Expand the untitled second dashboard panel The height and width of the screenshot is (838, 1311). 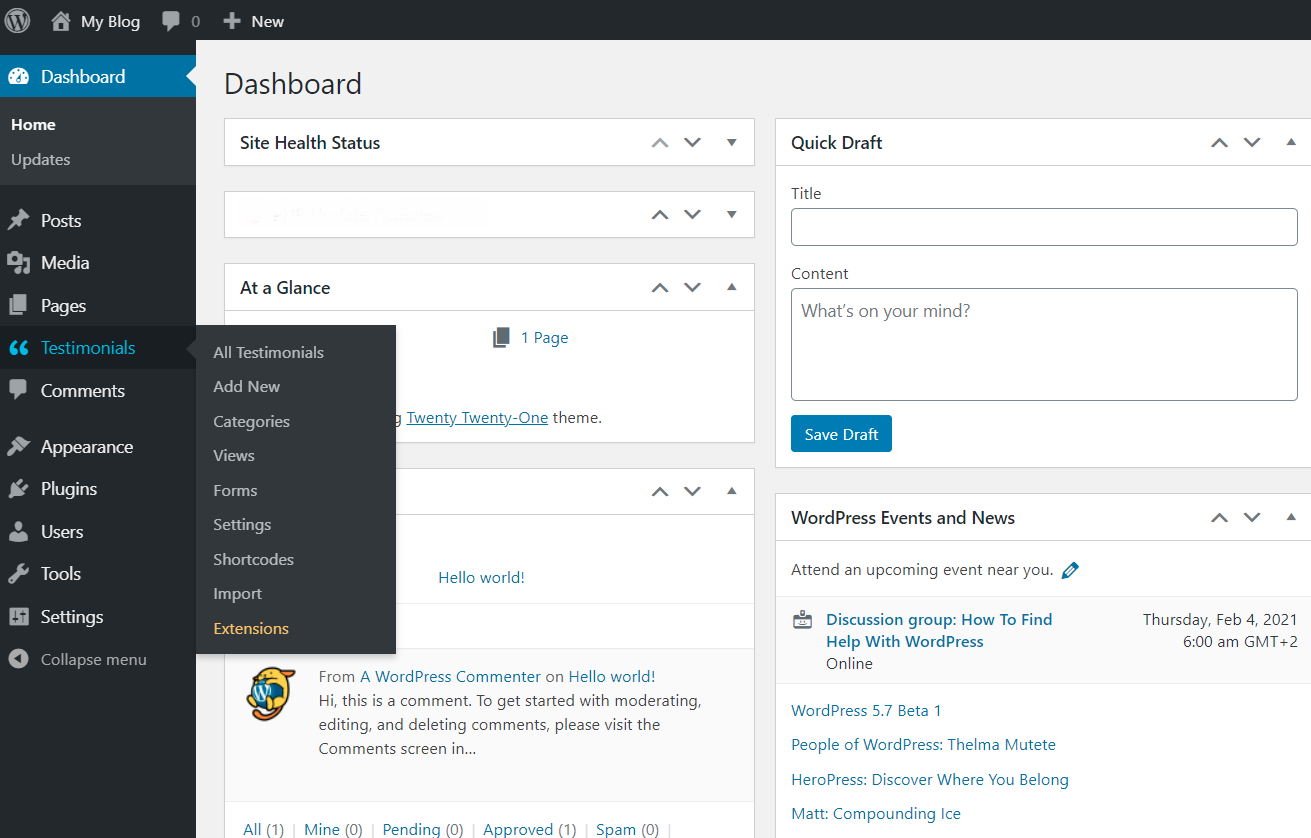click(732, 214)
